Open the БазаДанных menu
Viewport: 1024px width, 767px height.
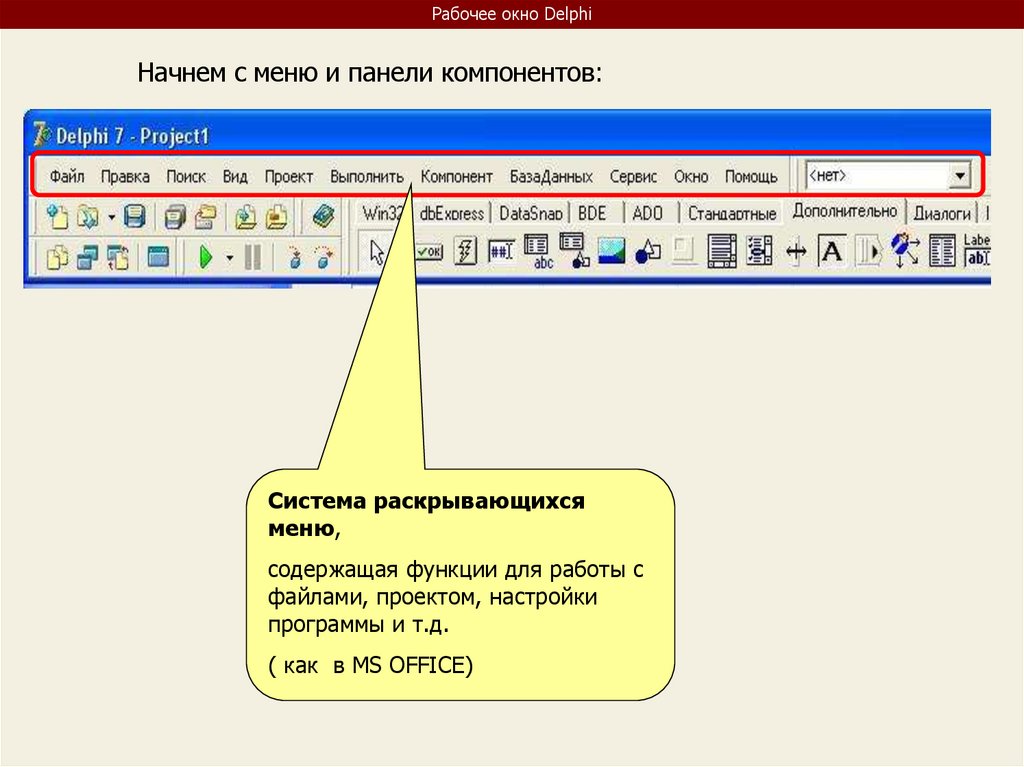tap(551, 176)
